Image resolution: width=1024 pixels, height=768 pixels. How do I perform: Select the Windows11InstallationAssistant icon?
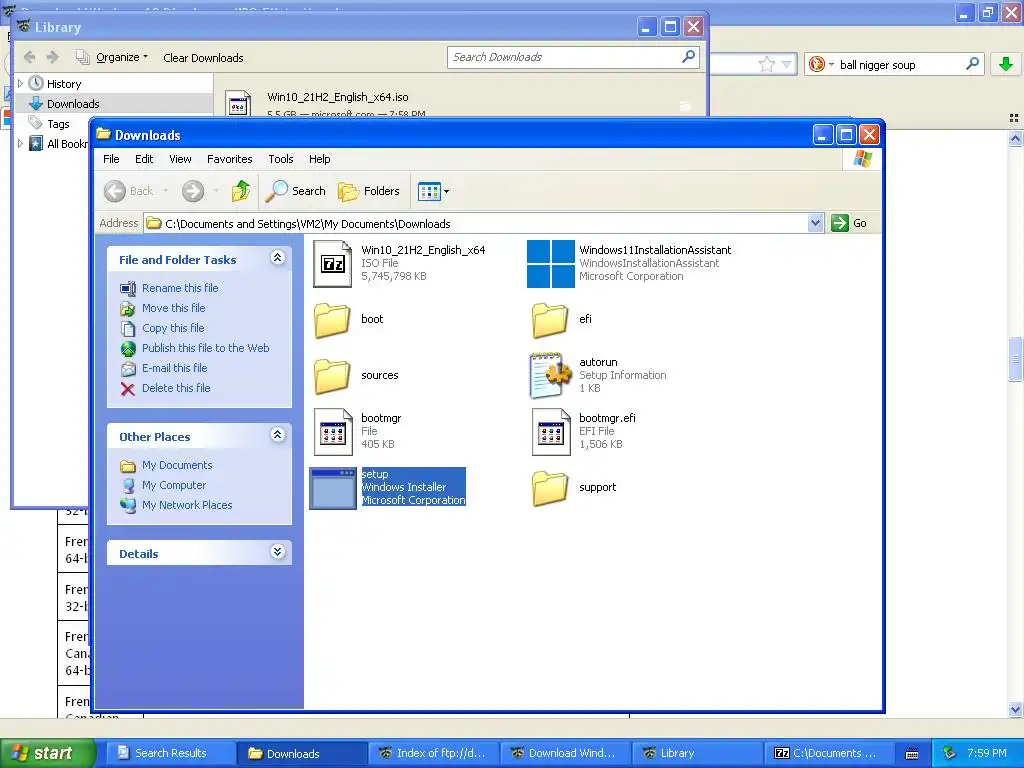pyautogui.click(x=551, y=264)
